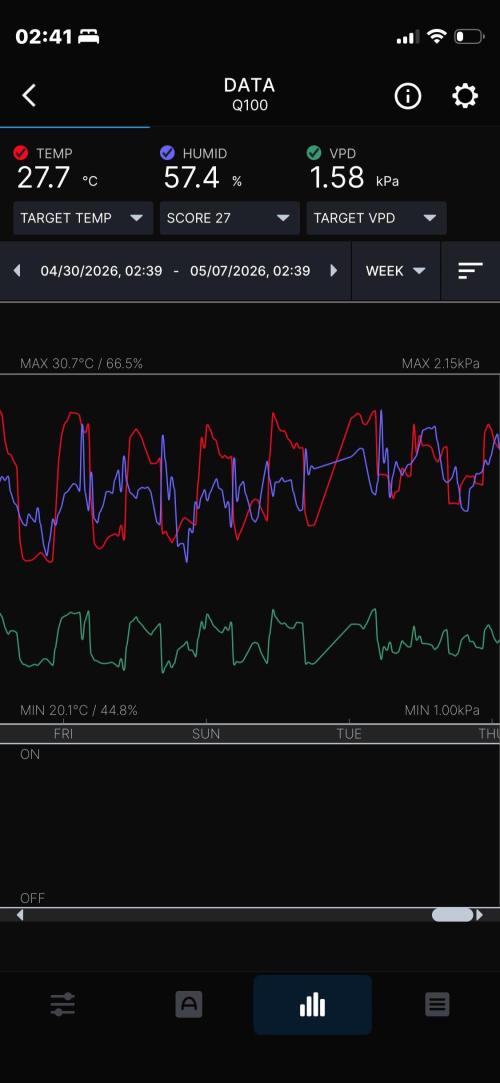500x1083 pixels.
Task: Expand the SCORE 27 dropdown
Action: point(229,218)
